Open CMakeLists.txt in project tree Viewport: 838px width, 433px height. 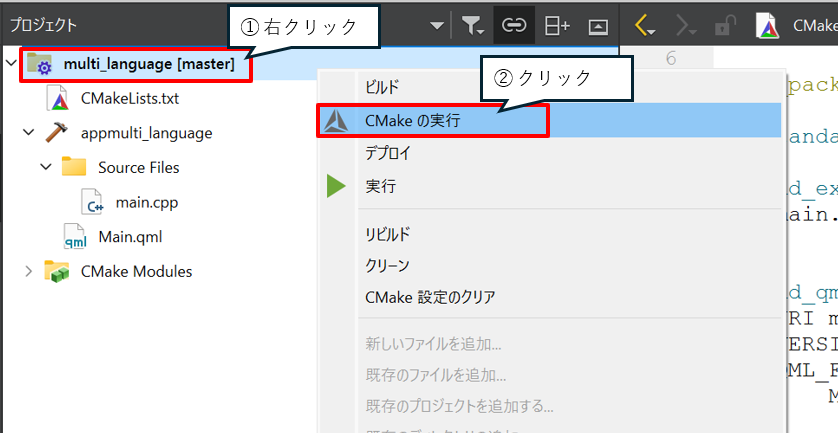[x=129, y=98]
